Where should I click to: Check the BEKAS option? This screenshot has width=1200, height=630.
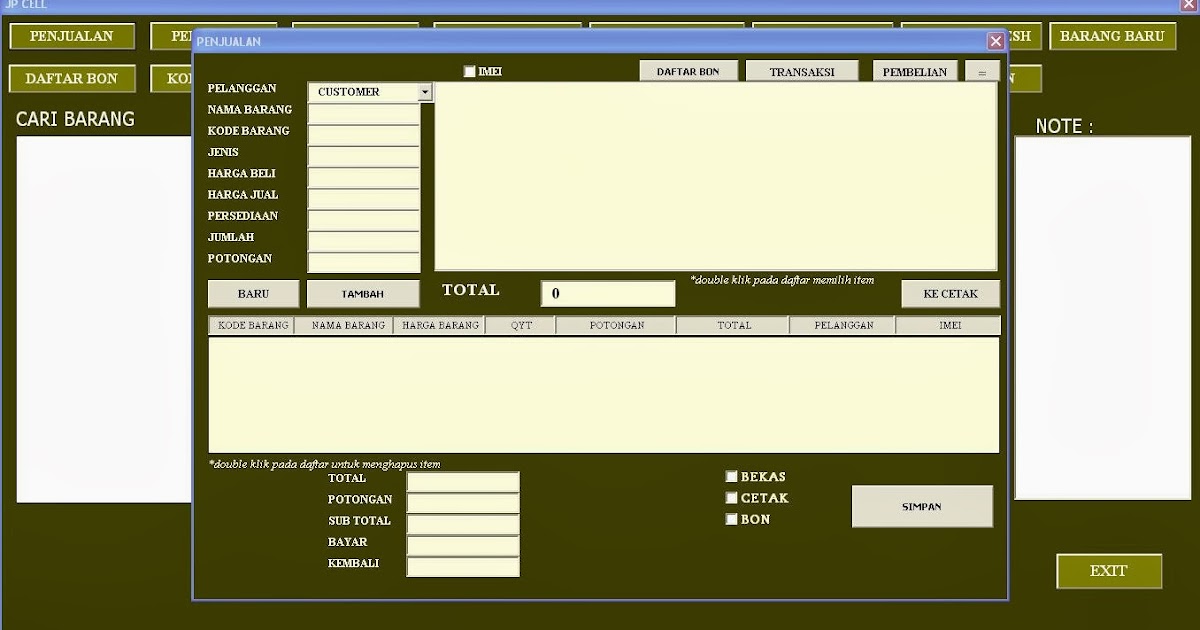732,476
